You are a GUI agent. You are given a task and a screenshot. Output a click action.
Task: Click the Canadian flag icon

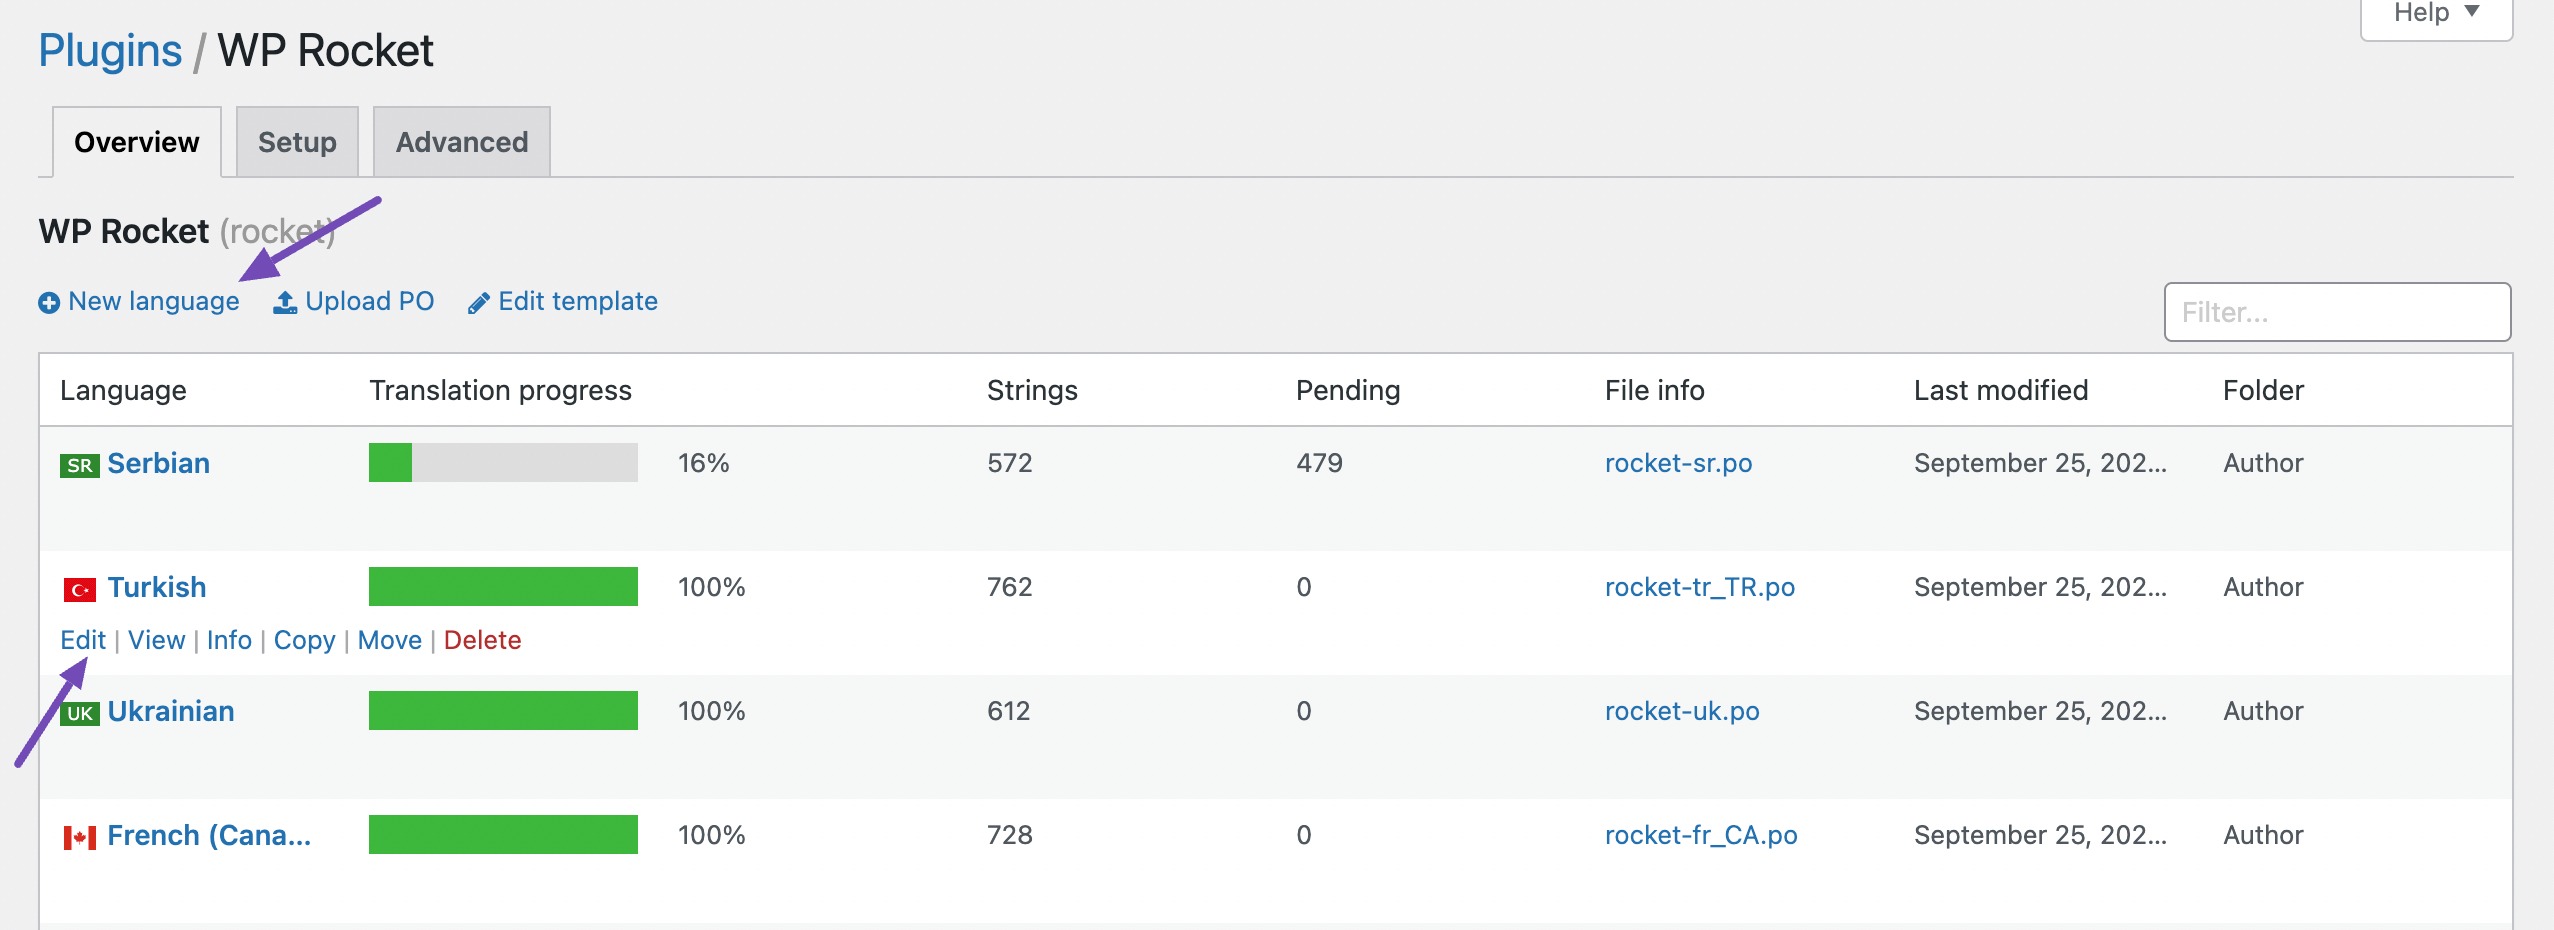[80, 837]
